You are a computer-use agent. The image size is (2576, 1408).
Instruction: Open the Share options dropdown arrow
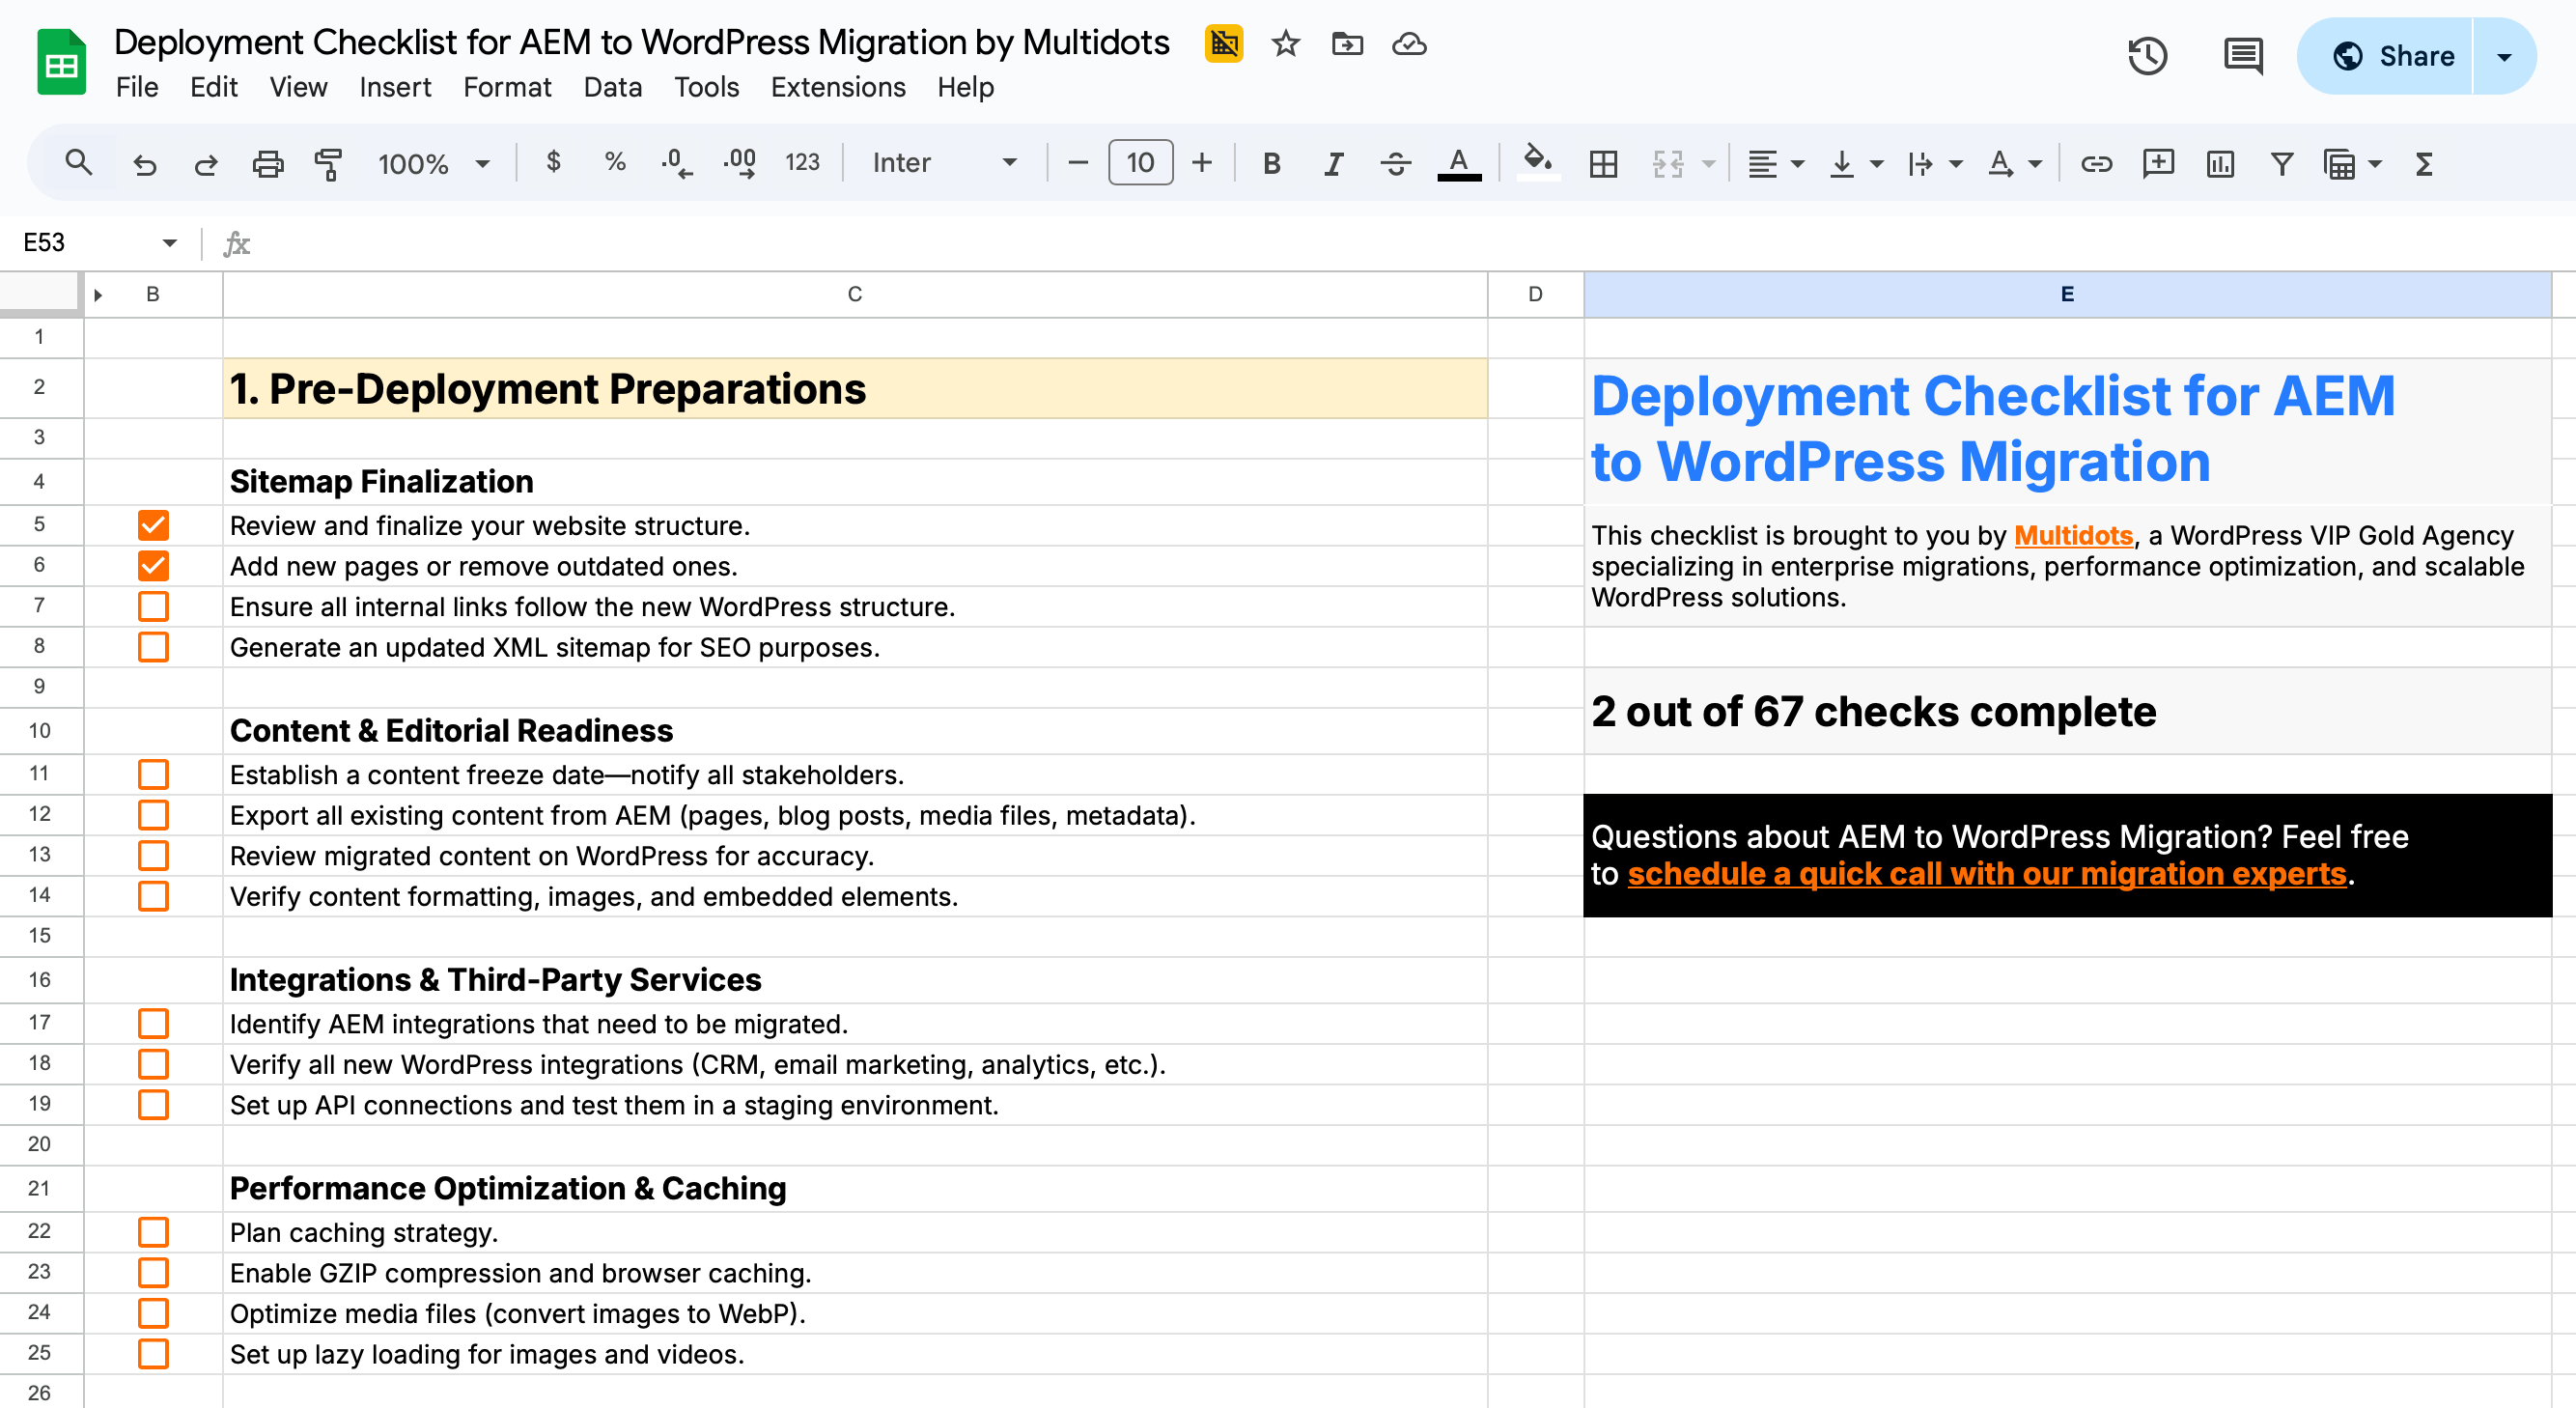pyautogui.click(x=2504, y=56)
